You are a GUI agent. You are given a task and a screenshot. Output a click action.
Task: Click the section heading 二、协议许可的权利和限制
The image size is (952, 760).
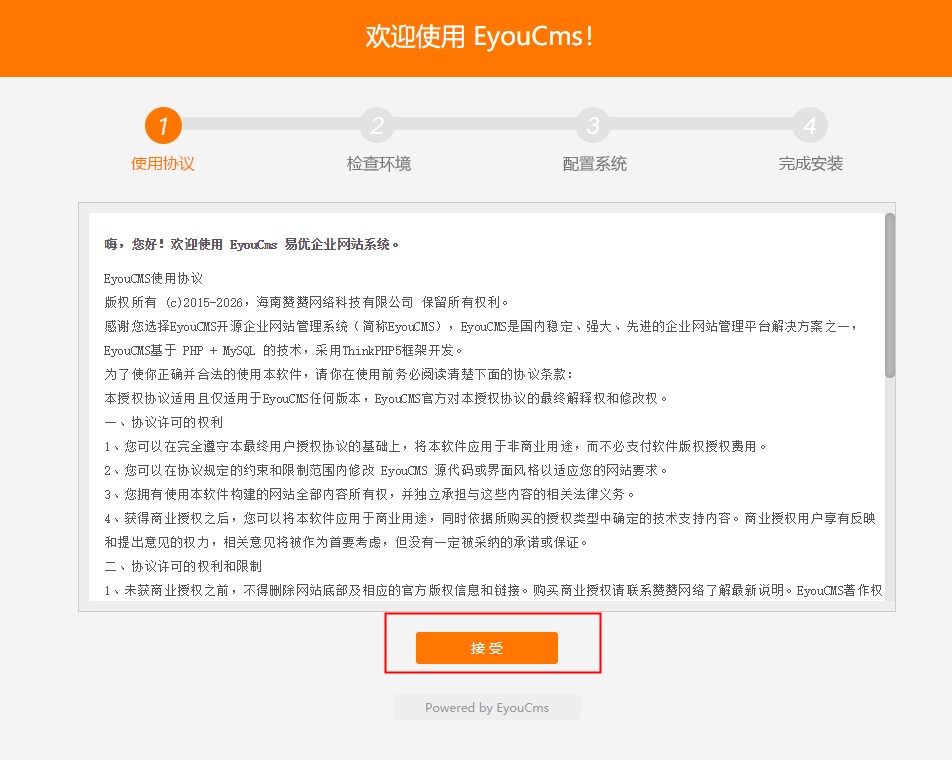183,566
